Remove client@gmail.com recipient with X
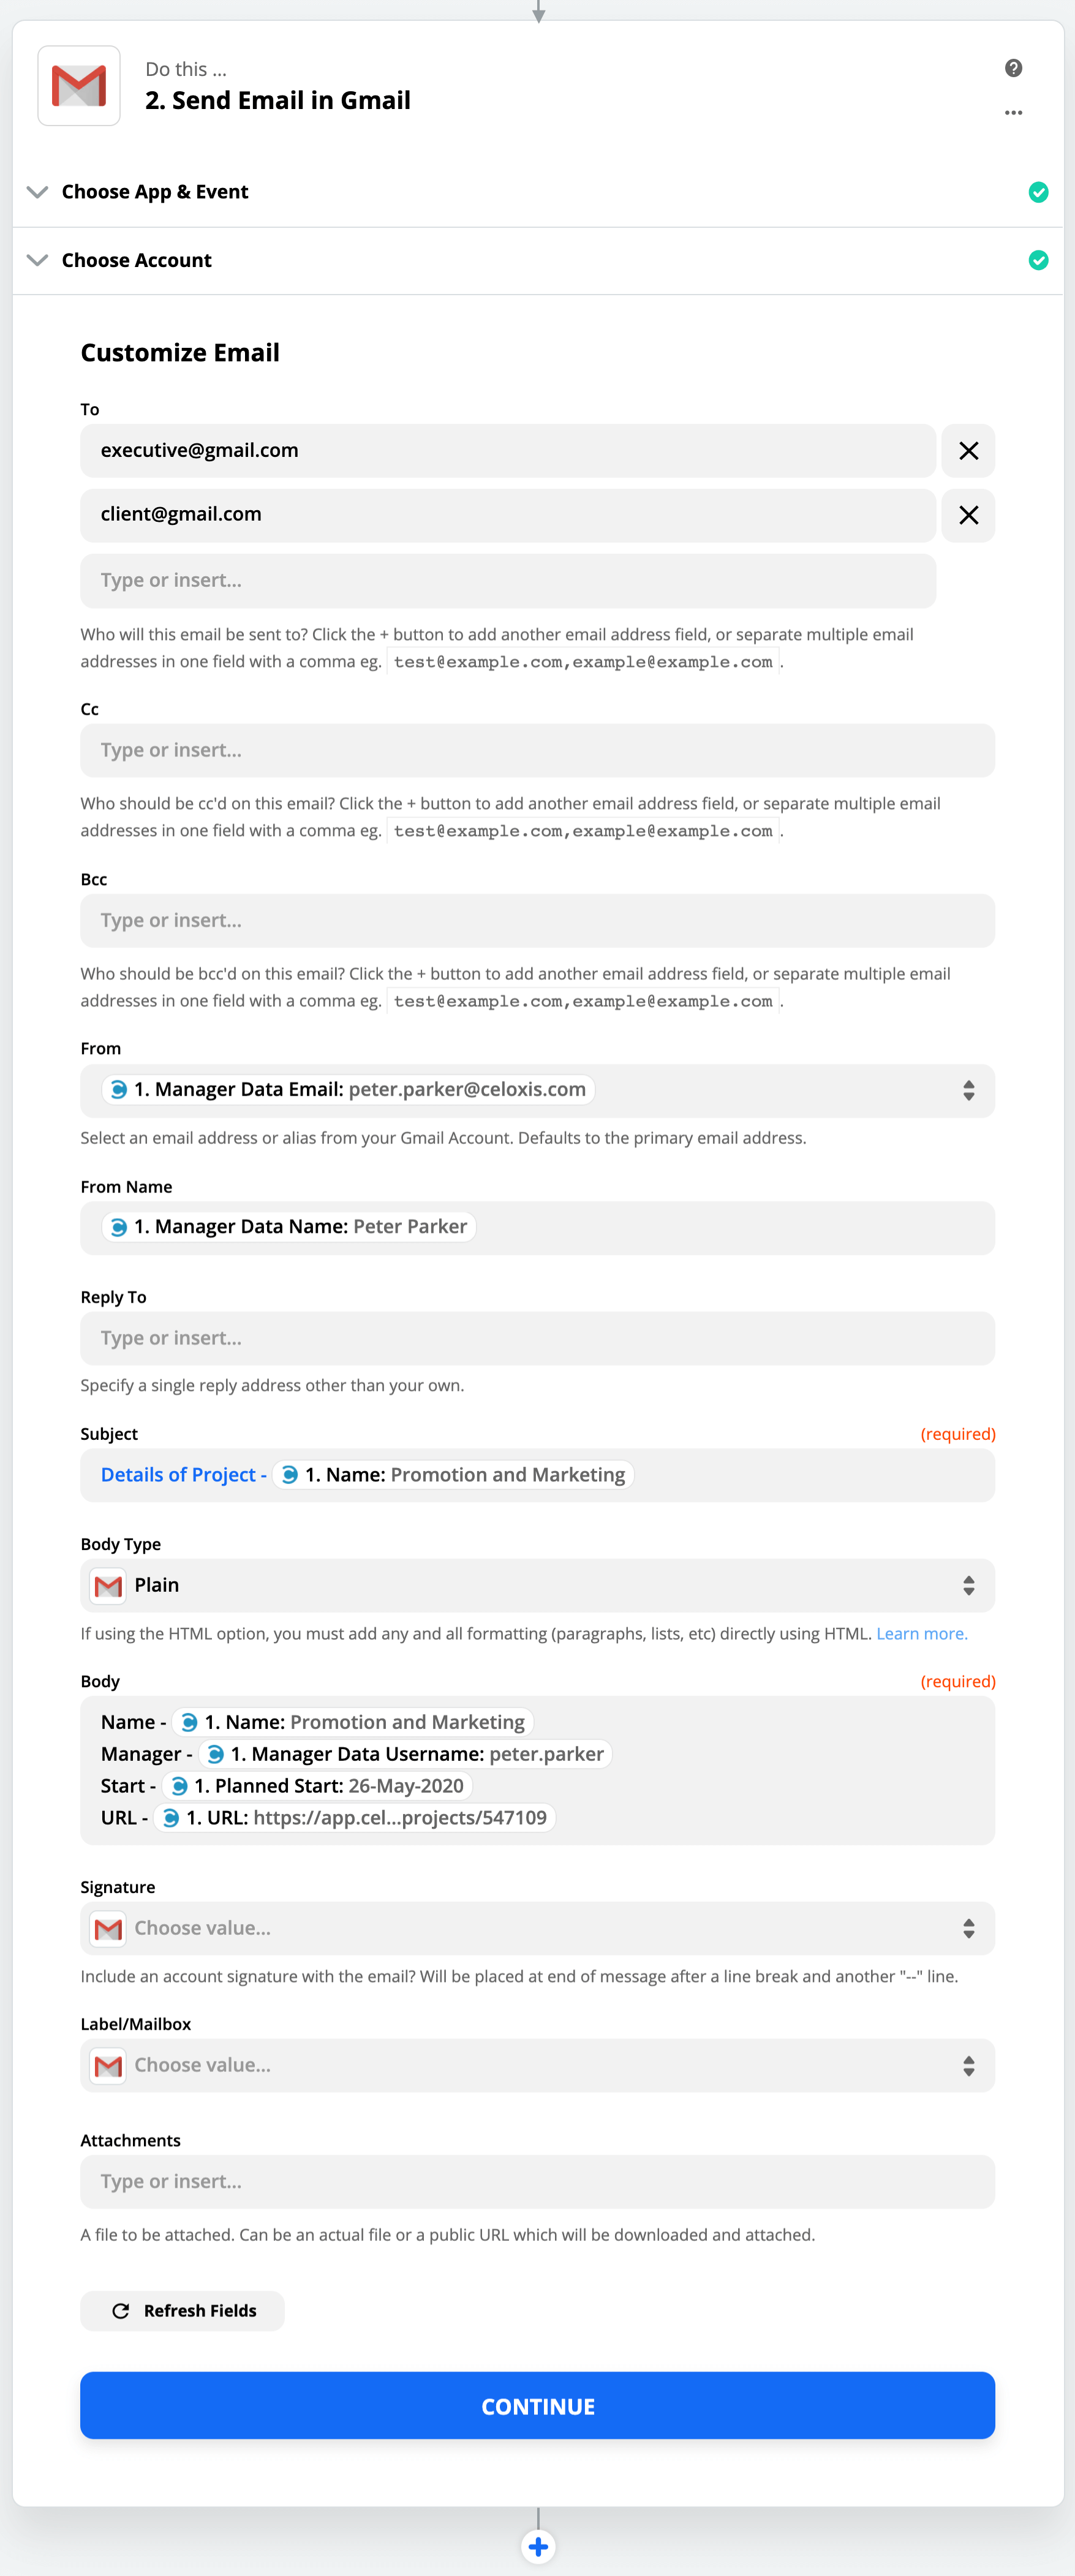 [x=968, y=515]
